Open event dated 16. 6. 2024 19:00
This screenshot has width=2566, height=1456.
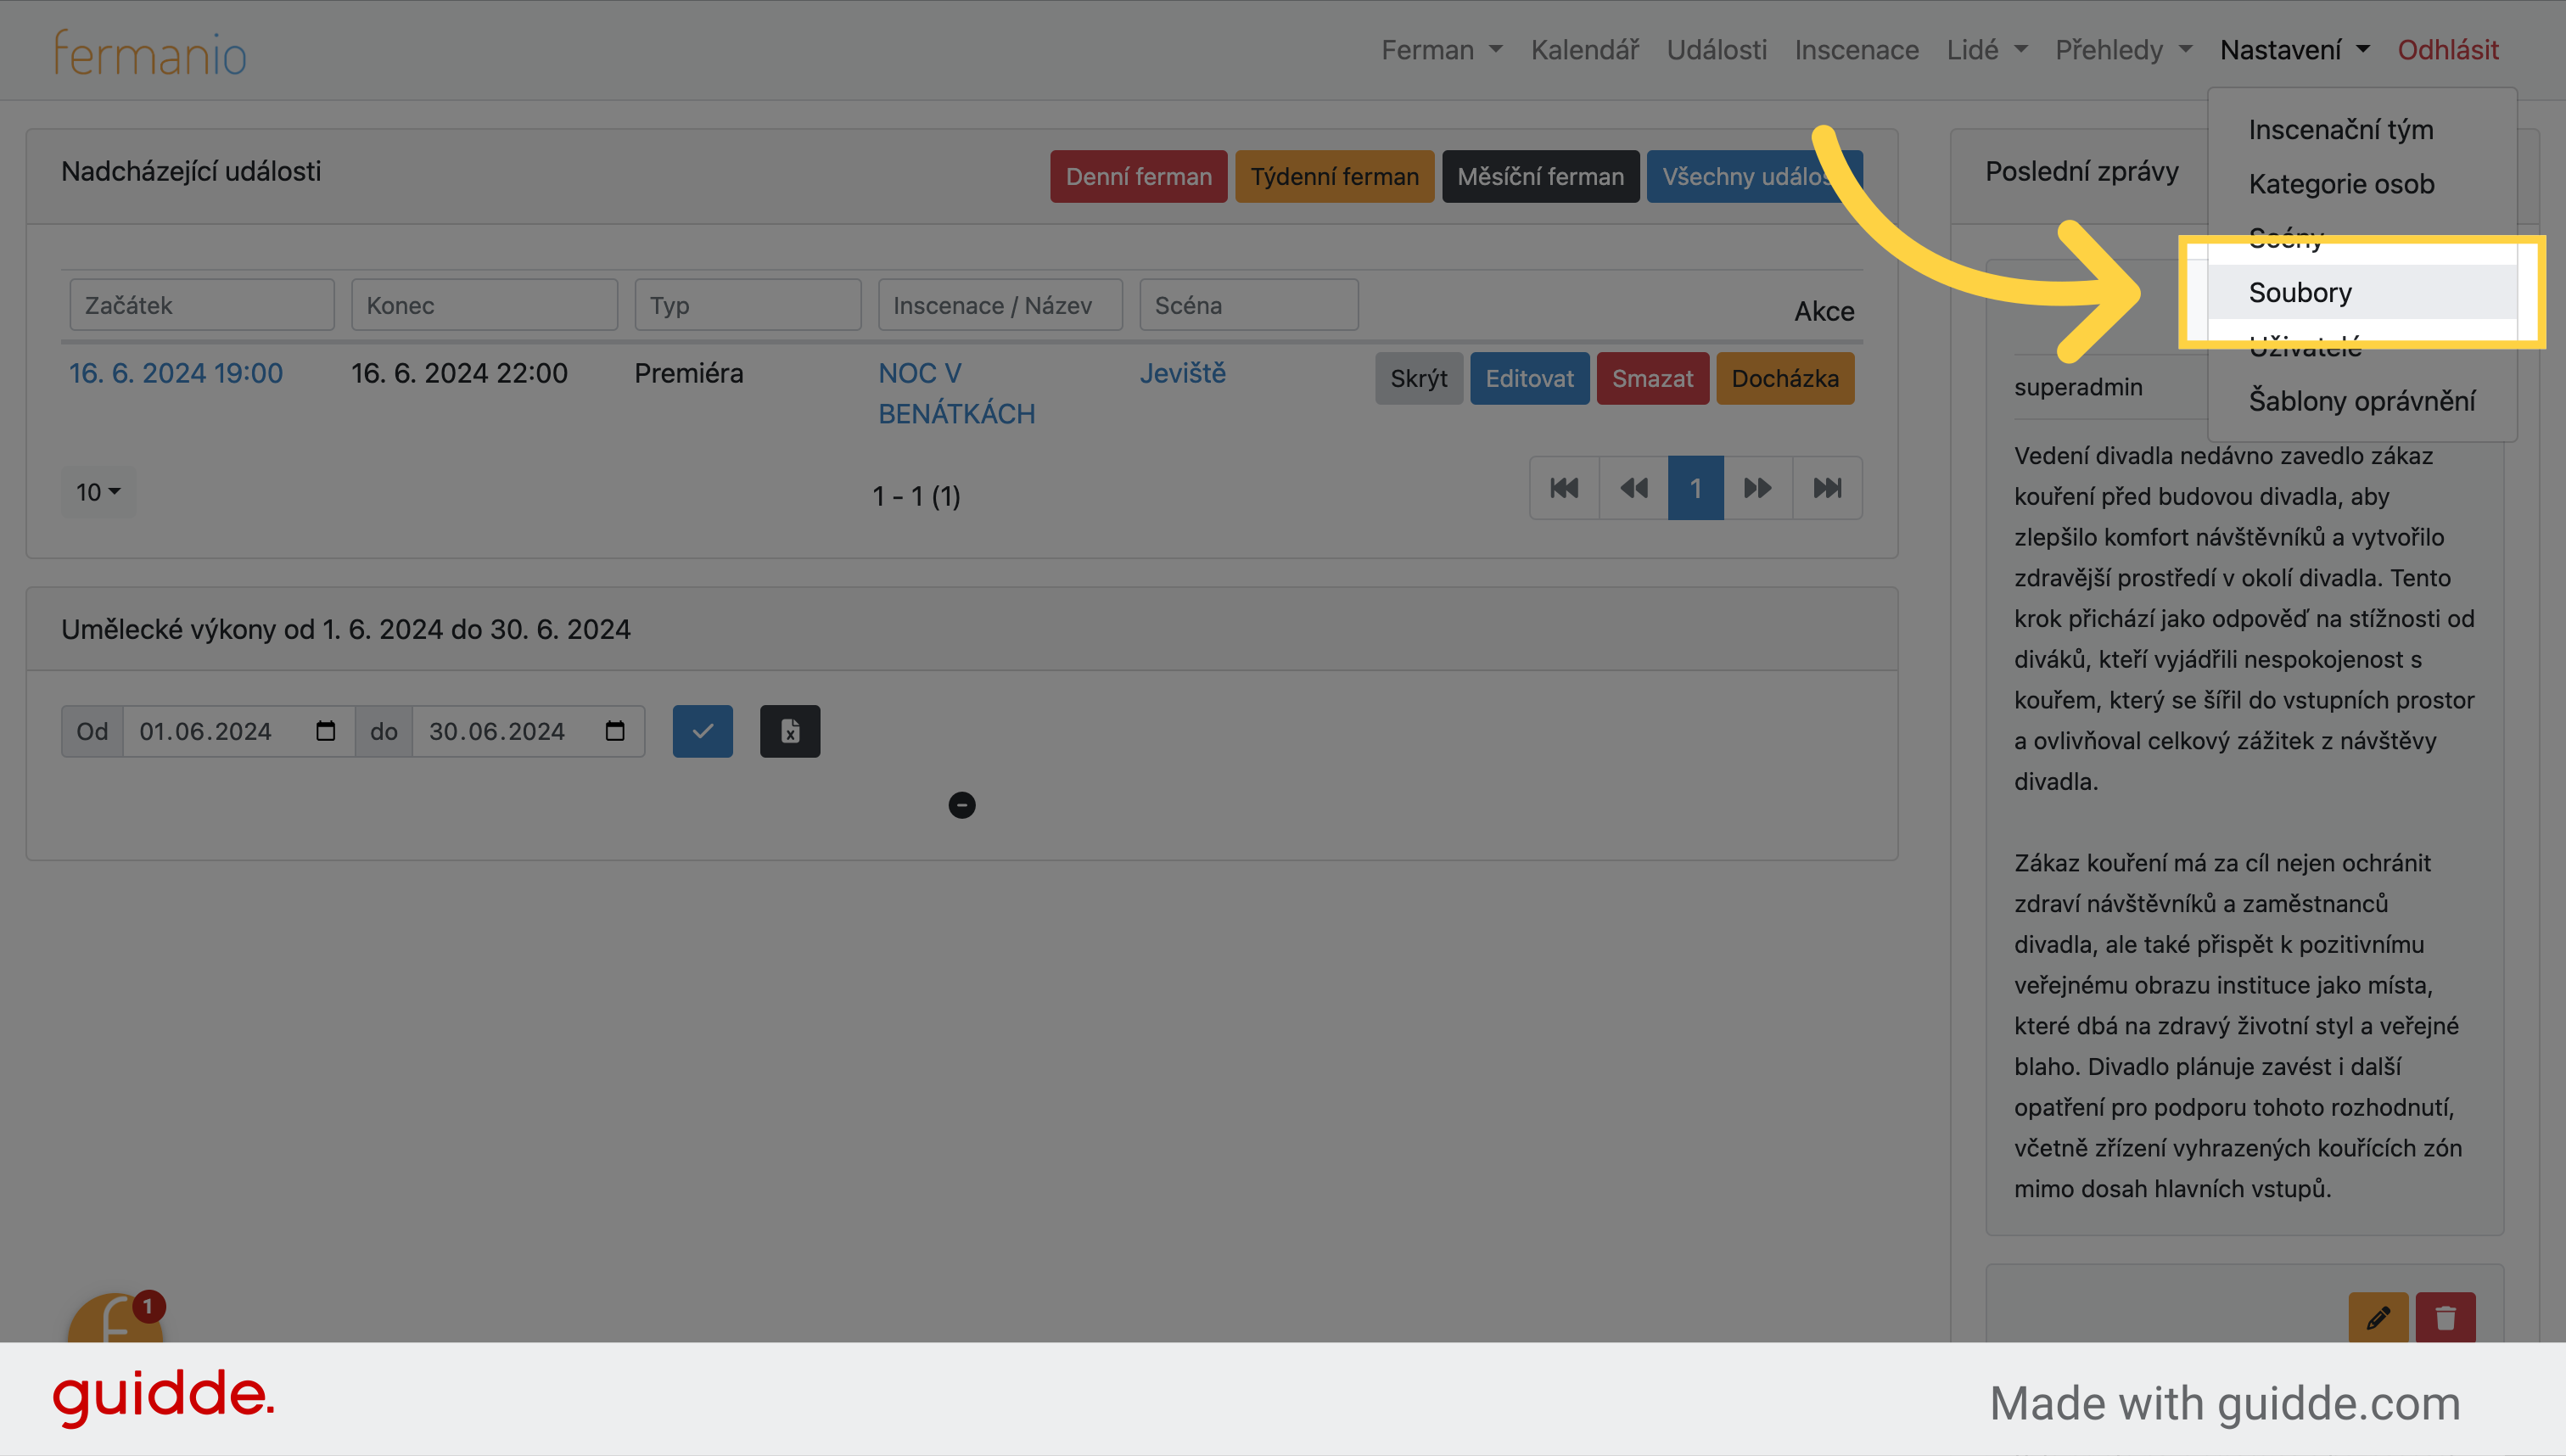[176, 373]
